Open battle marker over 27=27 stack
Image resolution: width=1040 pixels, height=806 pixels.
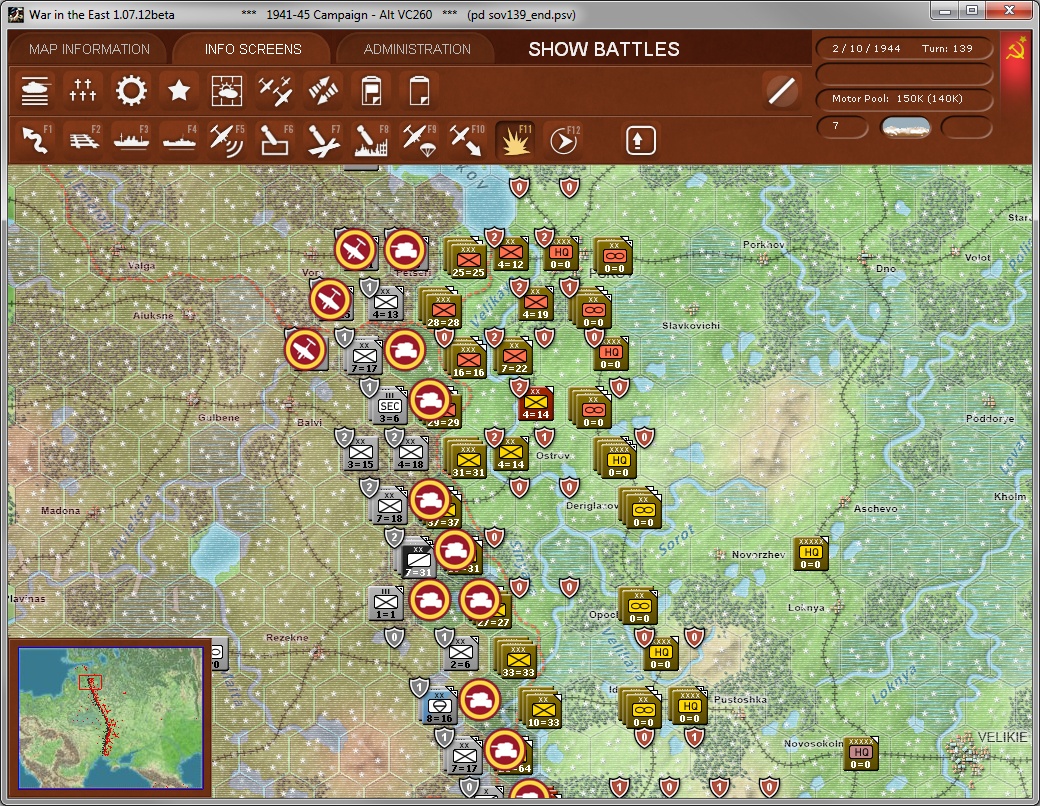pos(480,600)
